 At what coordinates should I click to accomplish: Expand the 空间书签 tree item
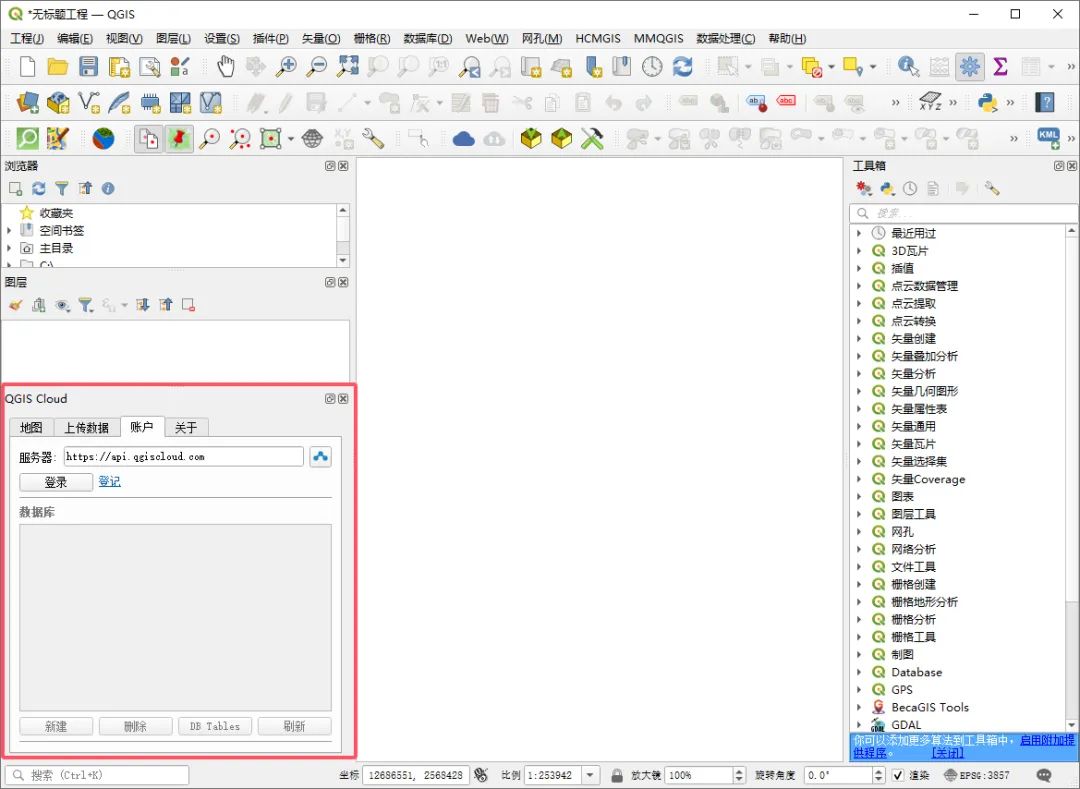point(9,231)
